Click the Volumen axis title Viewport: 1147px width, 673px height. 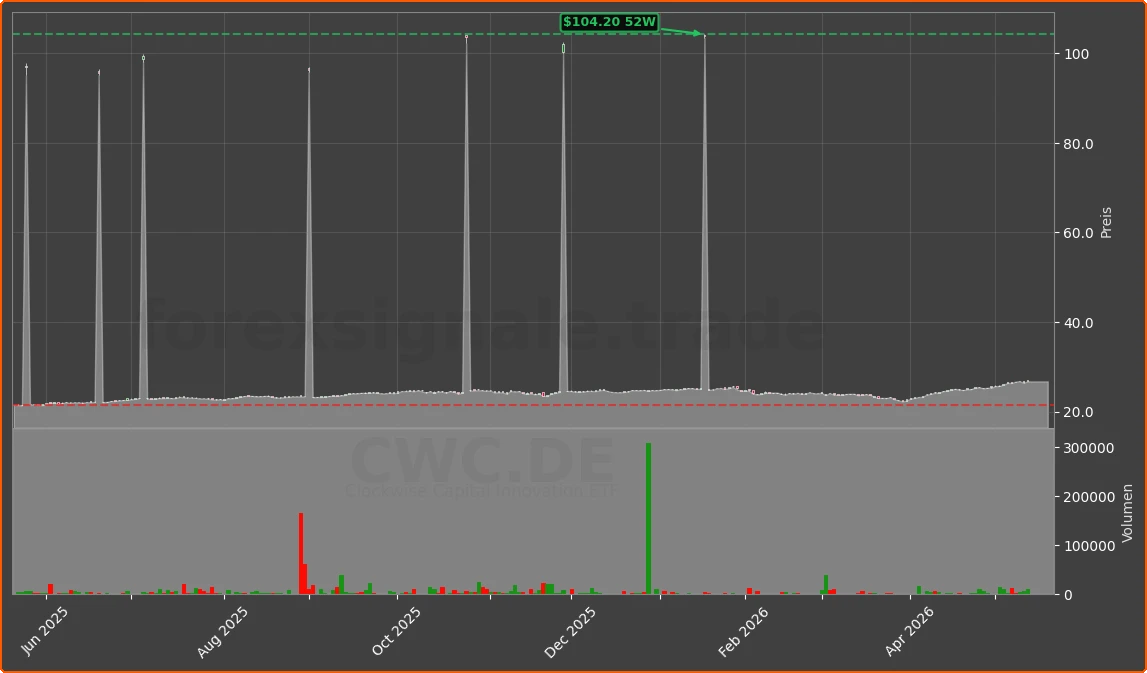tap(1127, 513)
